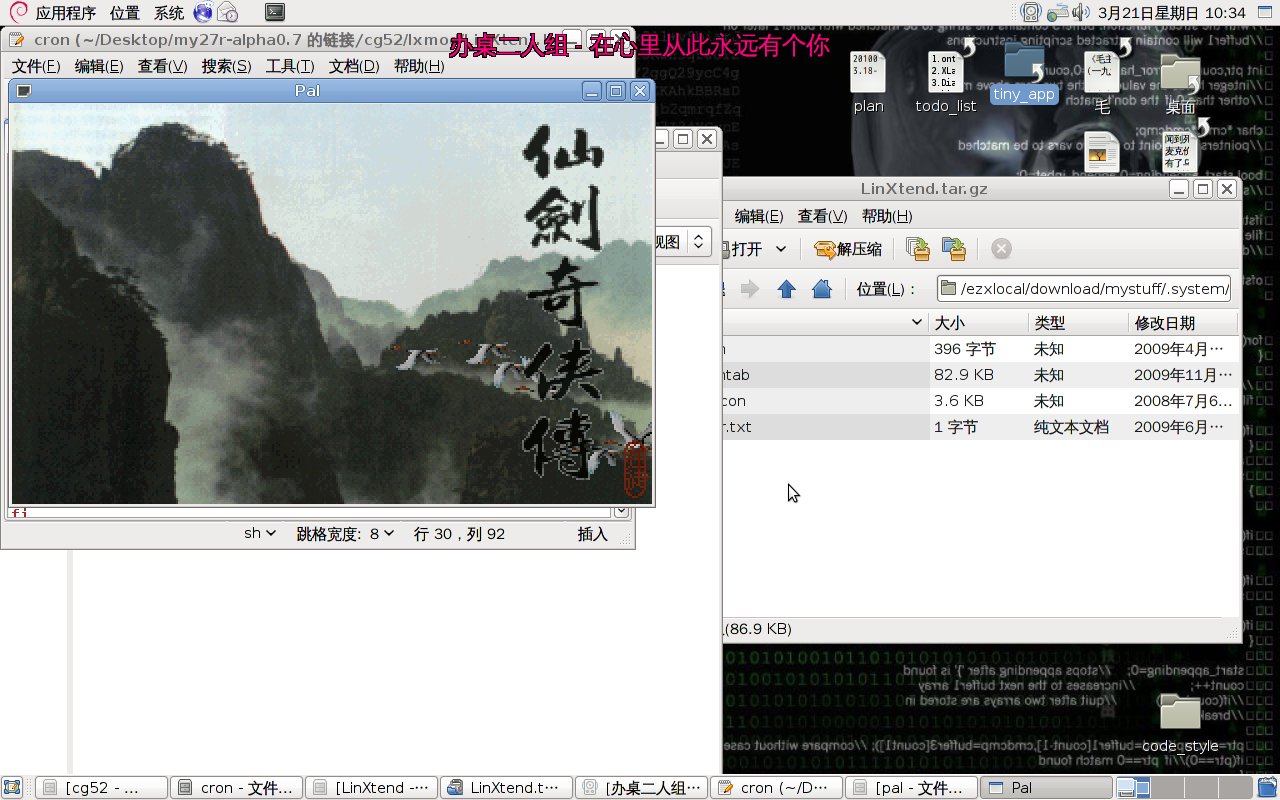The image size is (1280, 800).
Task: Launch the mail clock icon in panel
Action: click(228, 13)
